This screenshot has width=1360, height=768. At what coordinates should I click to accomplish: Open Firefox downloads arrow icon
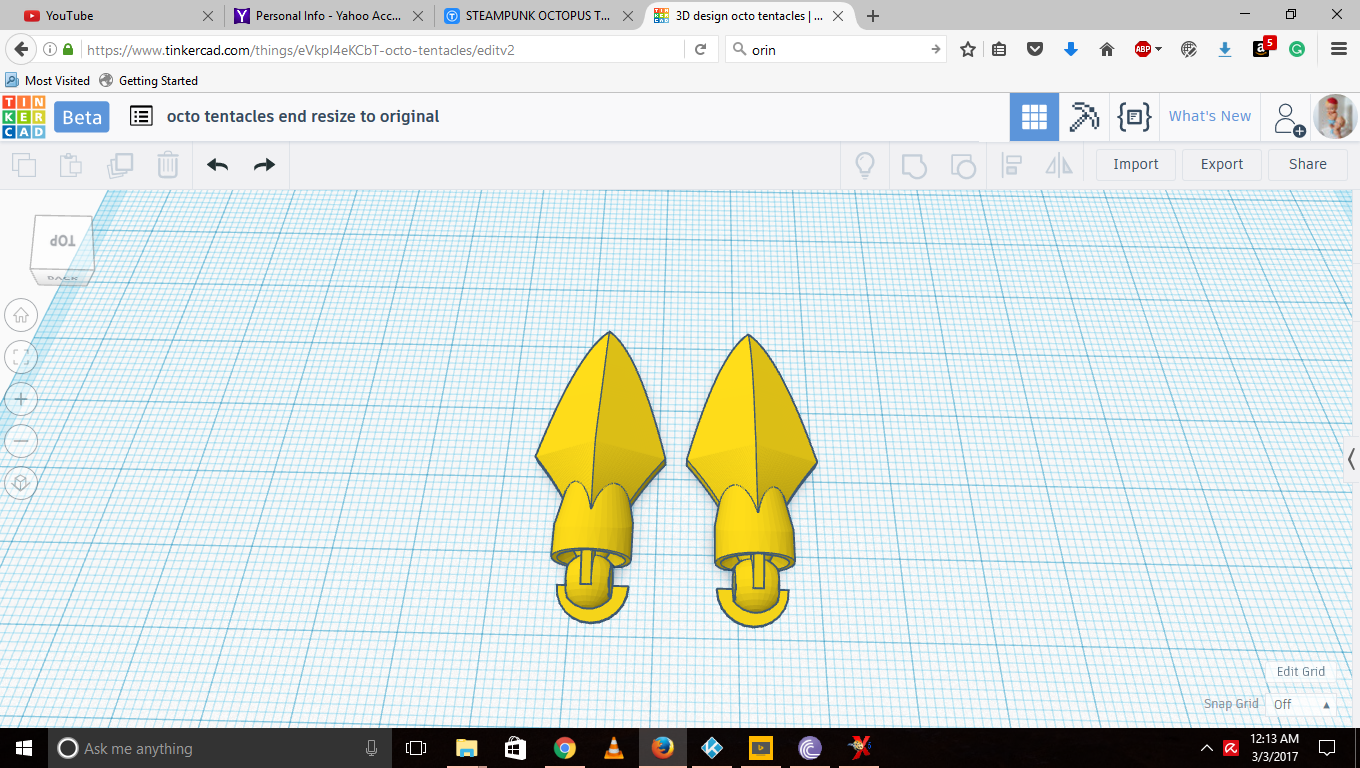(1071, 49)
